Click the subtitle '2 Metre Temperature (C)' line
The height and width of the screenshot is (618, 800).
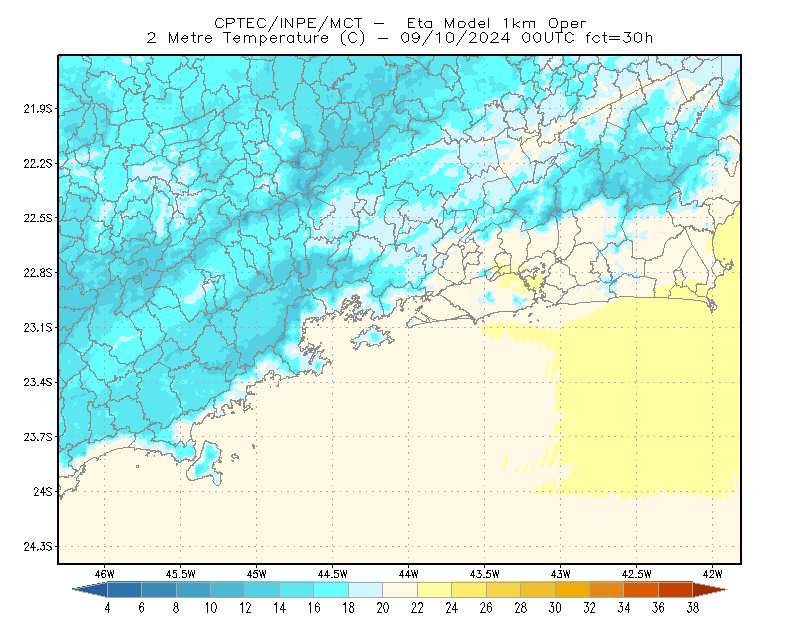(x=400, y=38)
